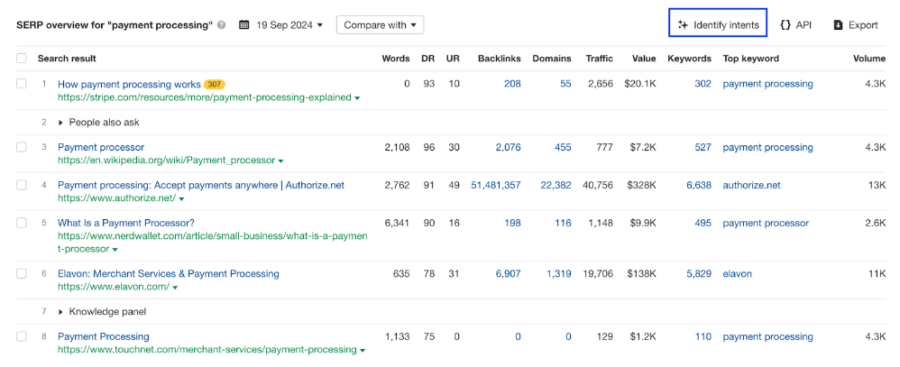900x367 pixels.
Task: Click the Export file icon
Action: [838, 25]
